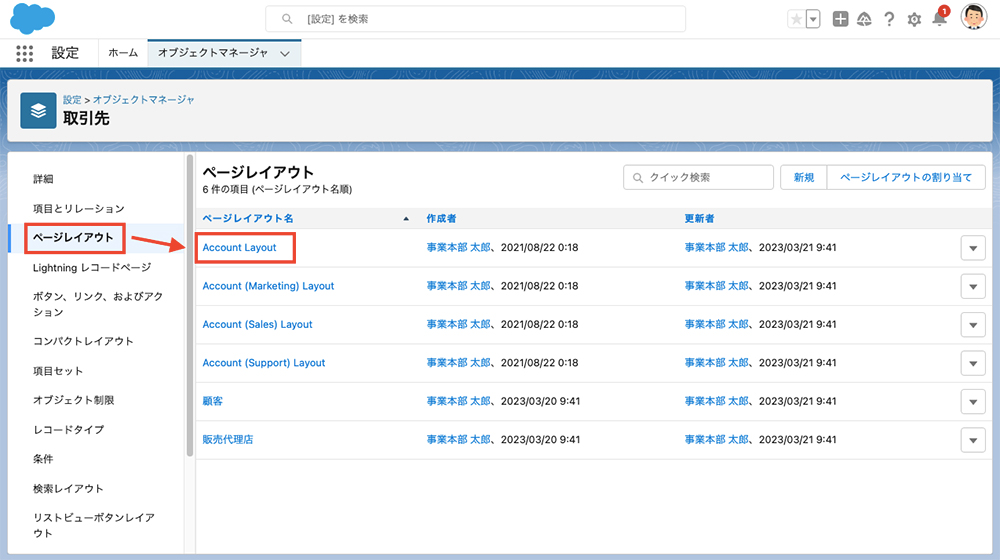This screenshot has height=560, width=1000.
Task: Open the user profile avatar
Action: (x=973, y=17)
